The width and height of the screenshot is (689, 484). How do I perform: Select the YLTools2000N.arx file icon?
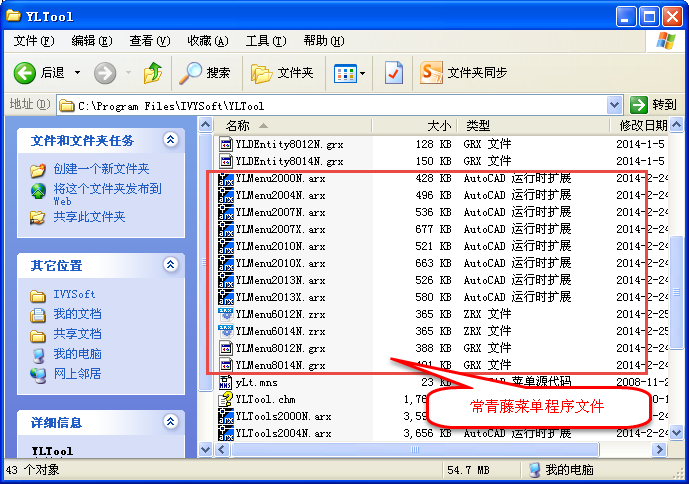225,416
